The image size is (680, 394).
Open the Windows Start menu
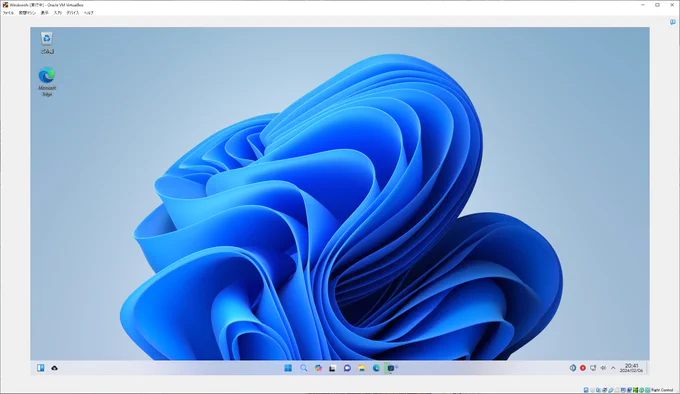pos(288,368)
